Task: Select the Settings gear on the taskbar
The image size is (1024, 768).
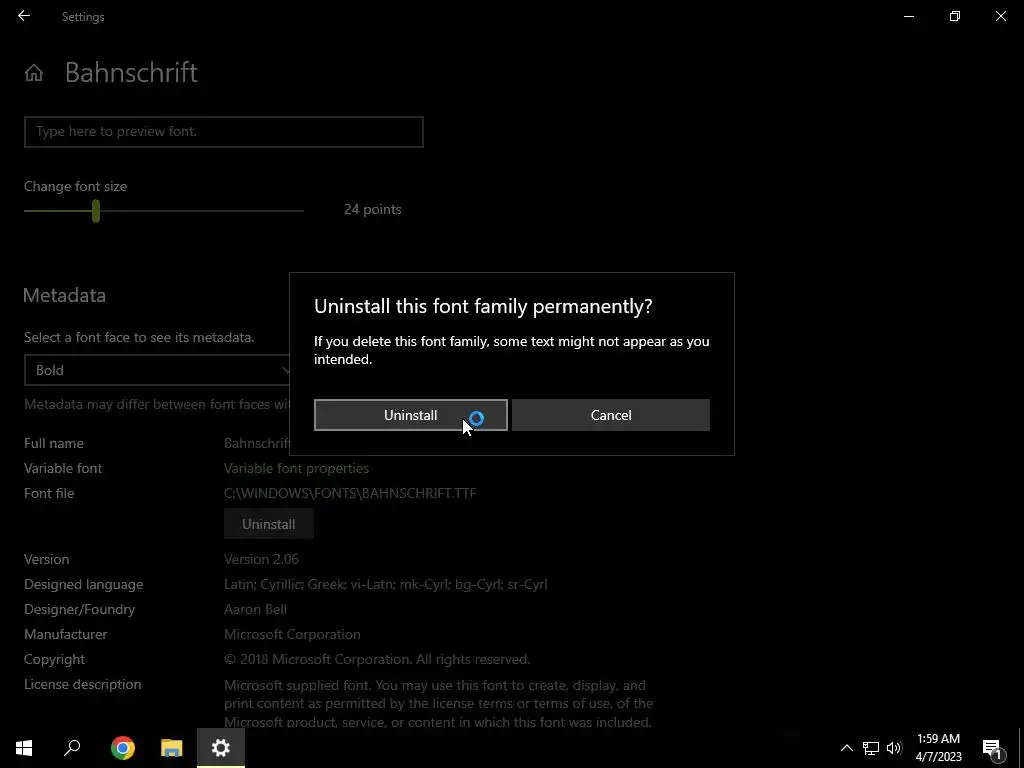Action: (x=221, y=748)
